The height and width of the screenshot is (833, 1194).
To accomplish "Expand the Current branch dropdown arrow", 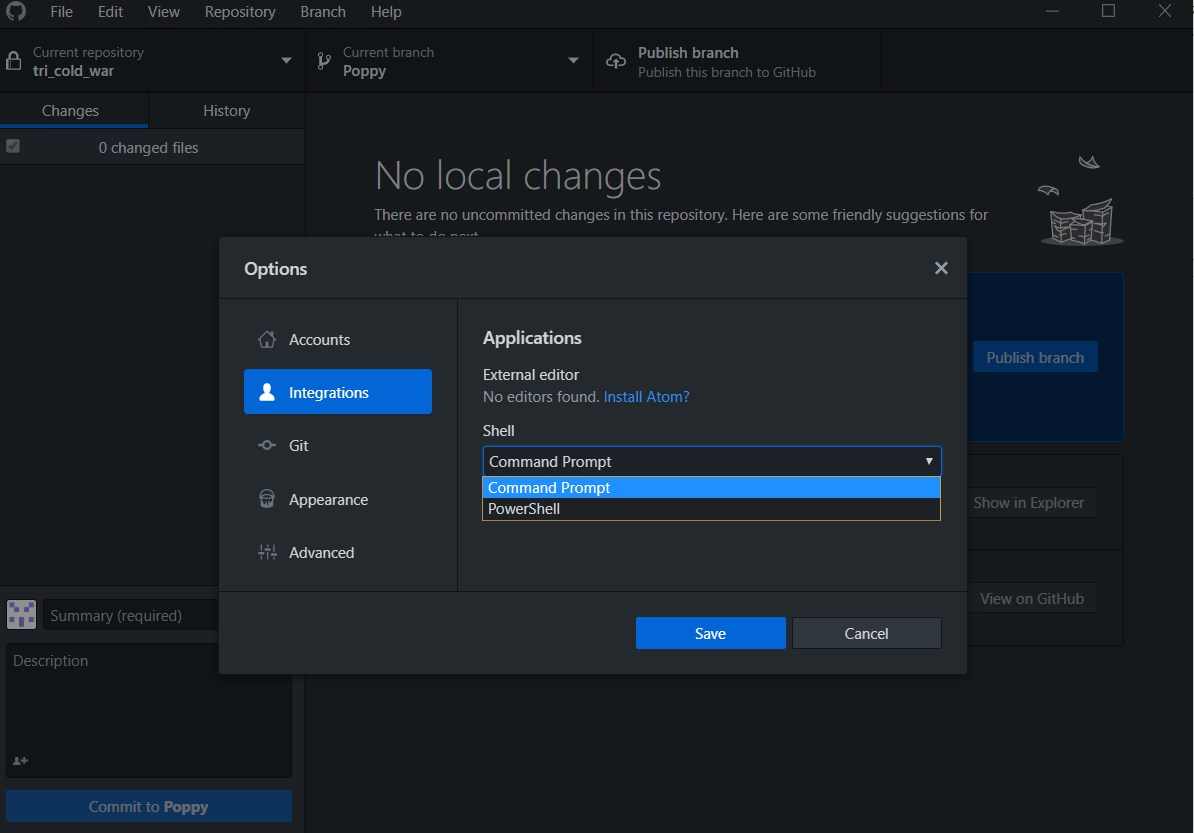I will pos(573,60).
